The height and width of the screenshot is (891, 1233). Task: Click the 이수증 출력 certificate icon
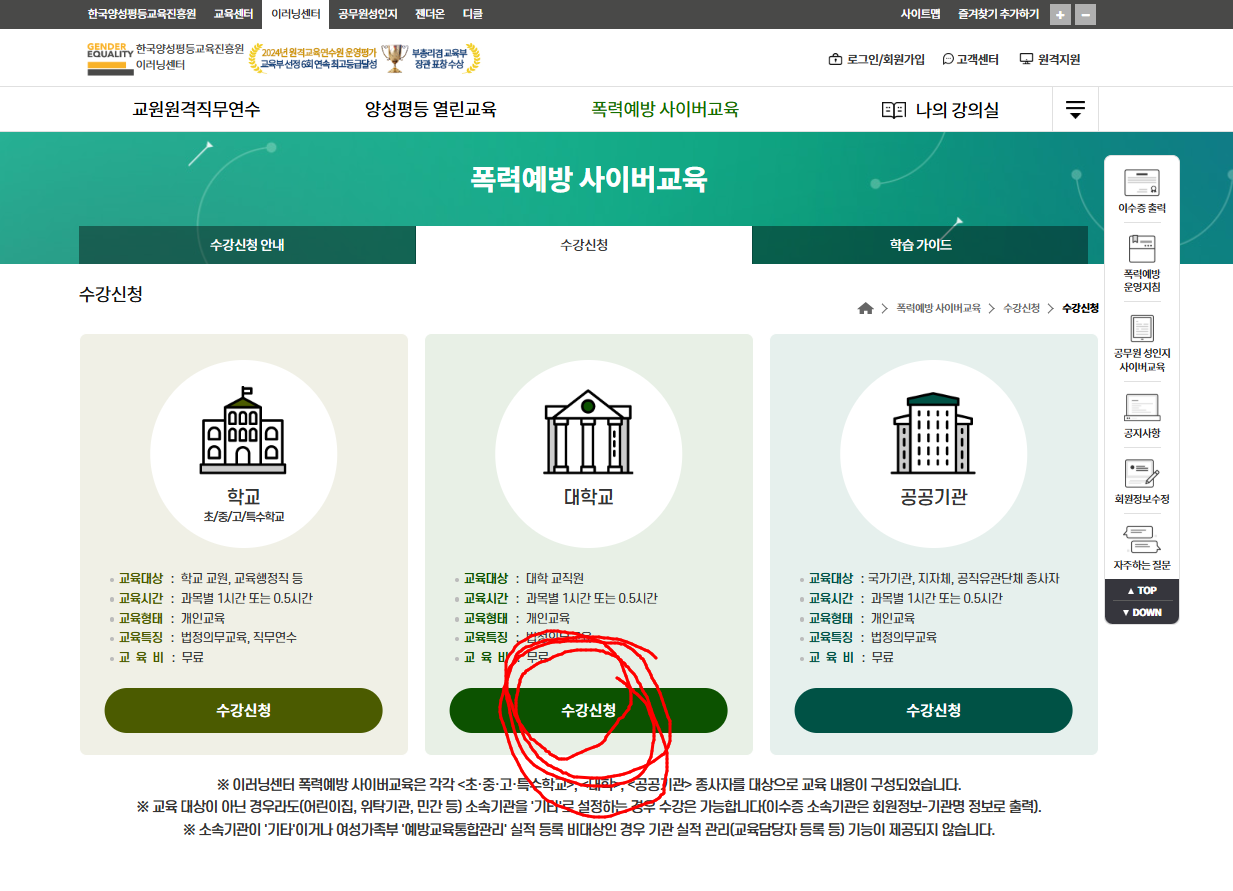point(1141,183)
